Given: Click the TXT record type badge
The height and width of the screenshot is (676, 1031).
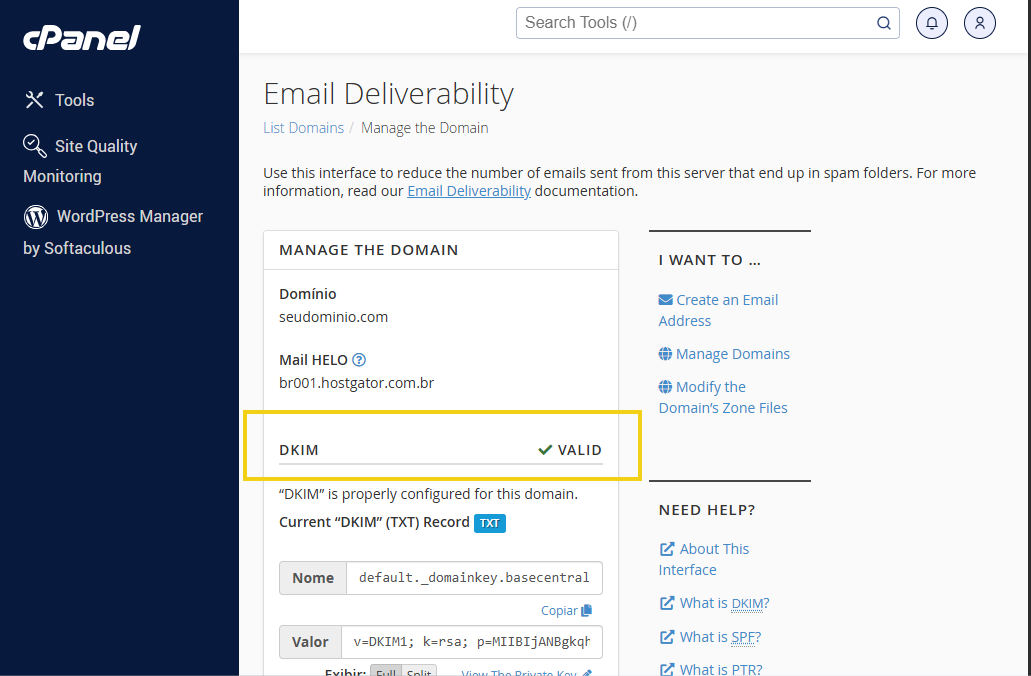Looking at the screenshot, I should click(x=489, y=523).
